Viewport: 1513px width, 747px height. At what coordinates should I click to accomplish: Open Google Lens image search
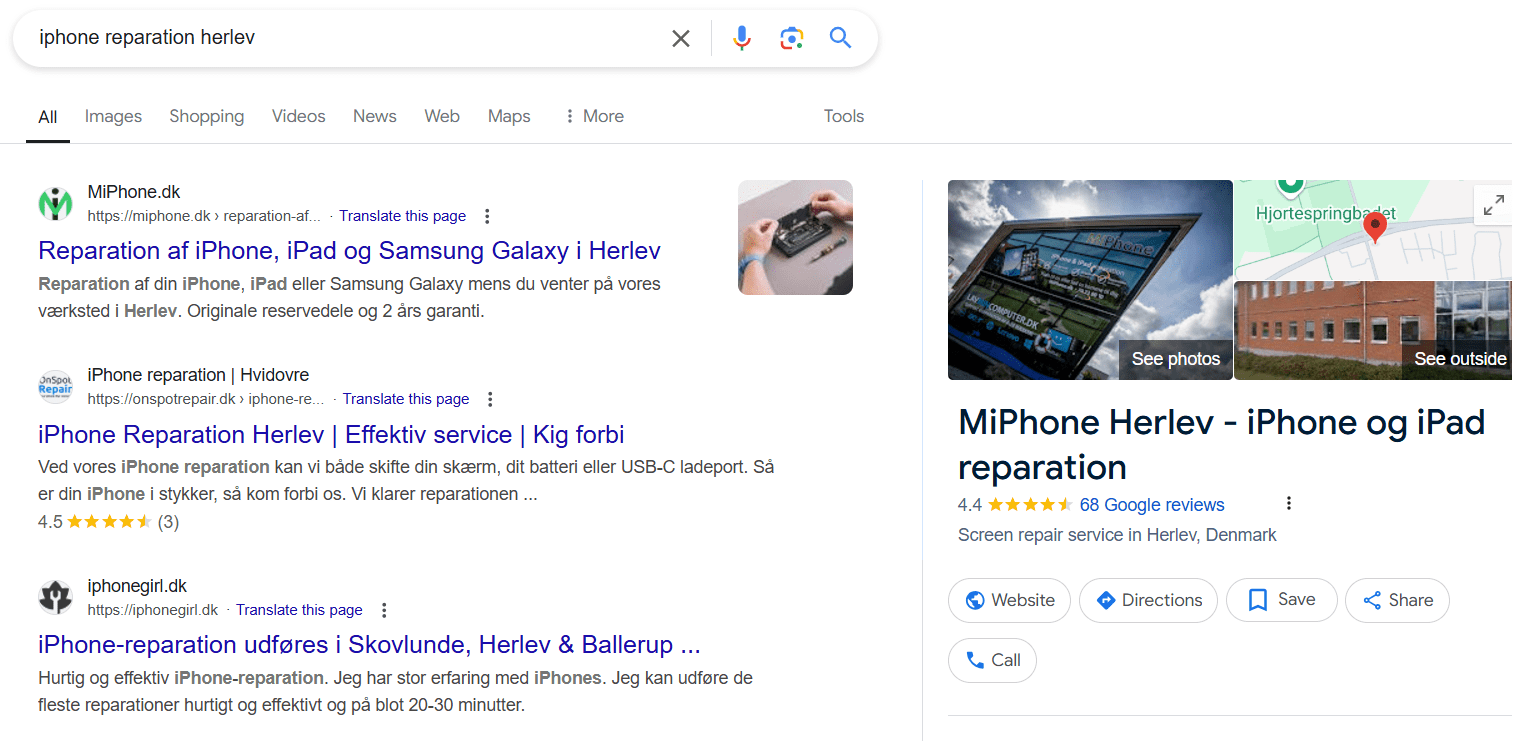pyautogui.click(x=791, y=39)
